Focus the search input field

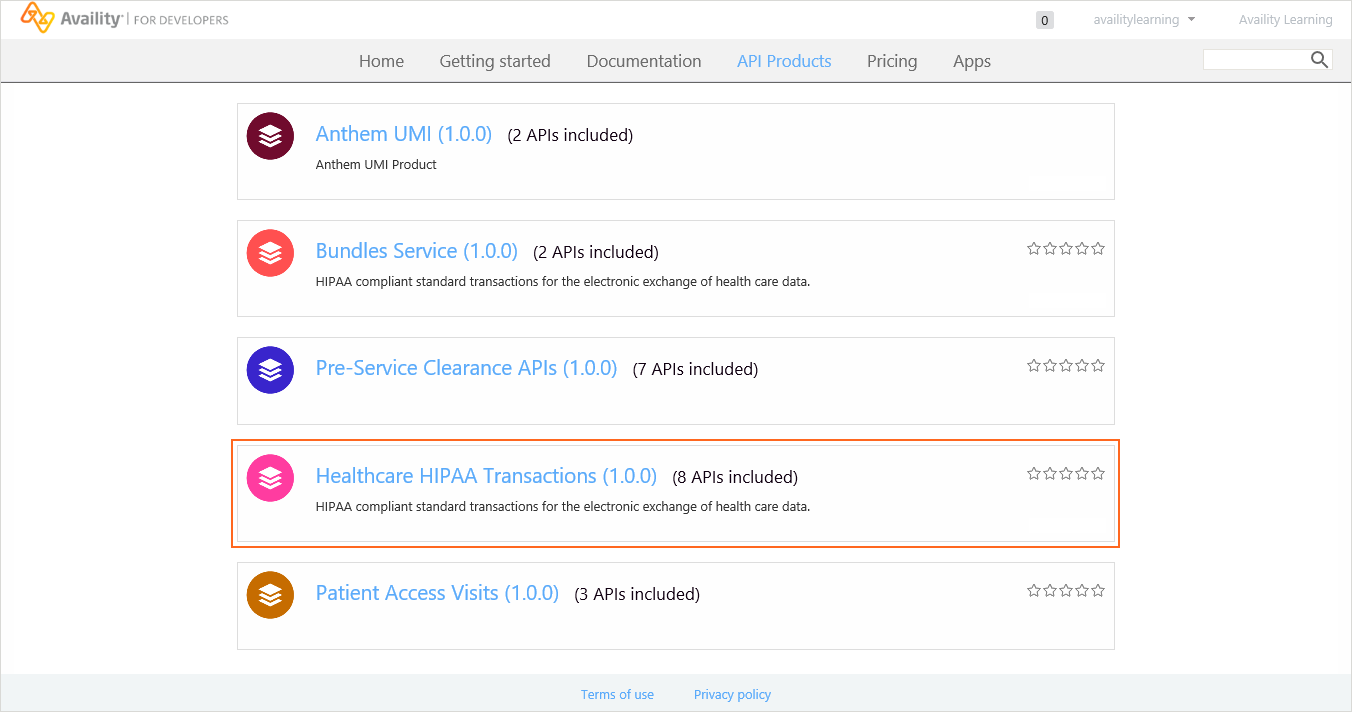[x=1256, y=60]
